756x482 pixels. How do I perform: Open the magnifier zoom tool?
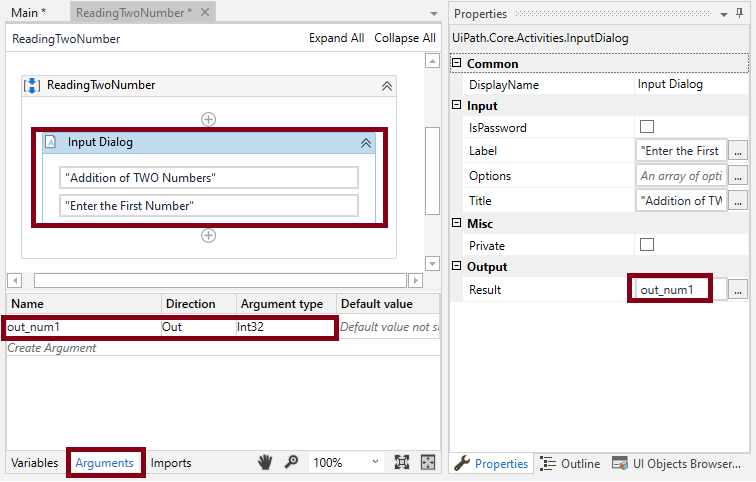click(x=291, y=462)
